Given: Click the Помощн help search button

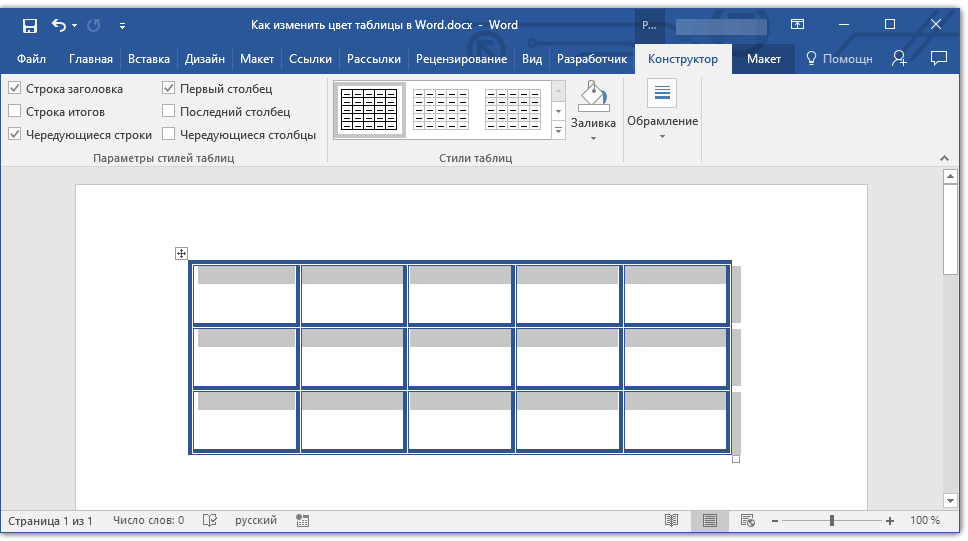Looking at the screenshot, I should click(x=839, y=59).
